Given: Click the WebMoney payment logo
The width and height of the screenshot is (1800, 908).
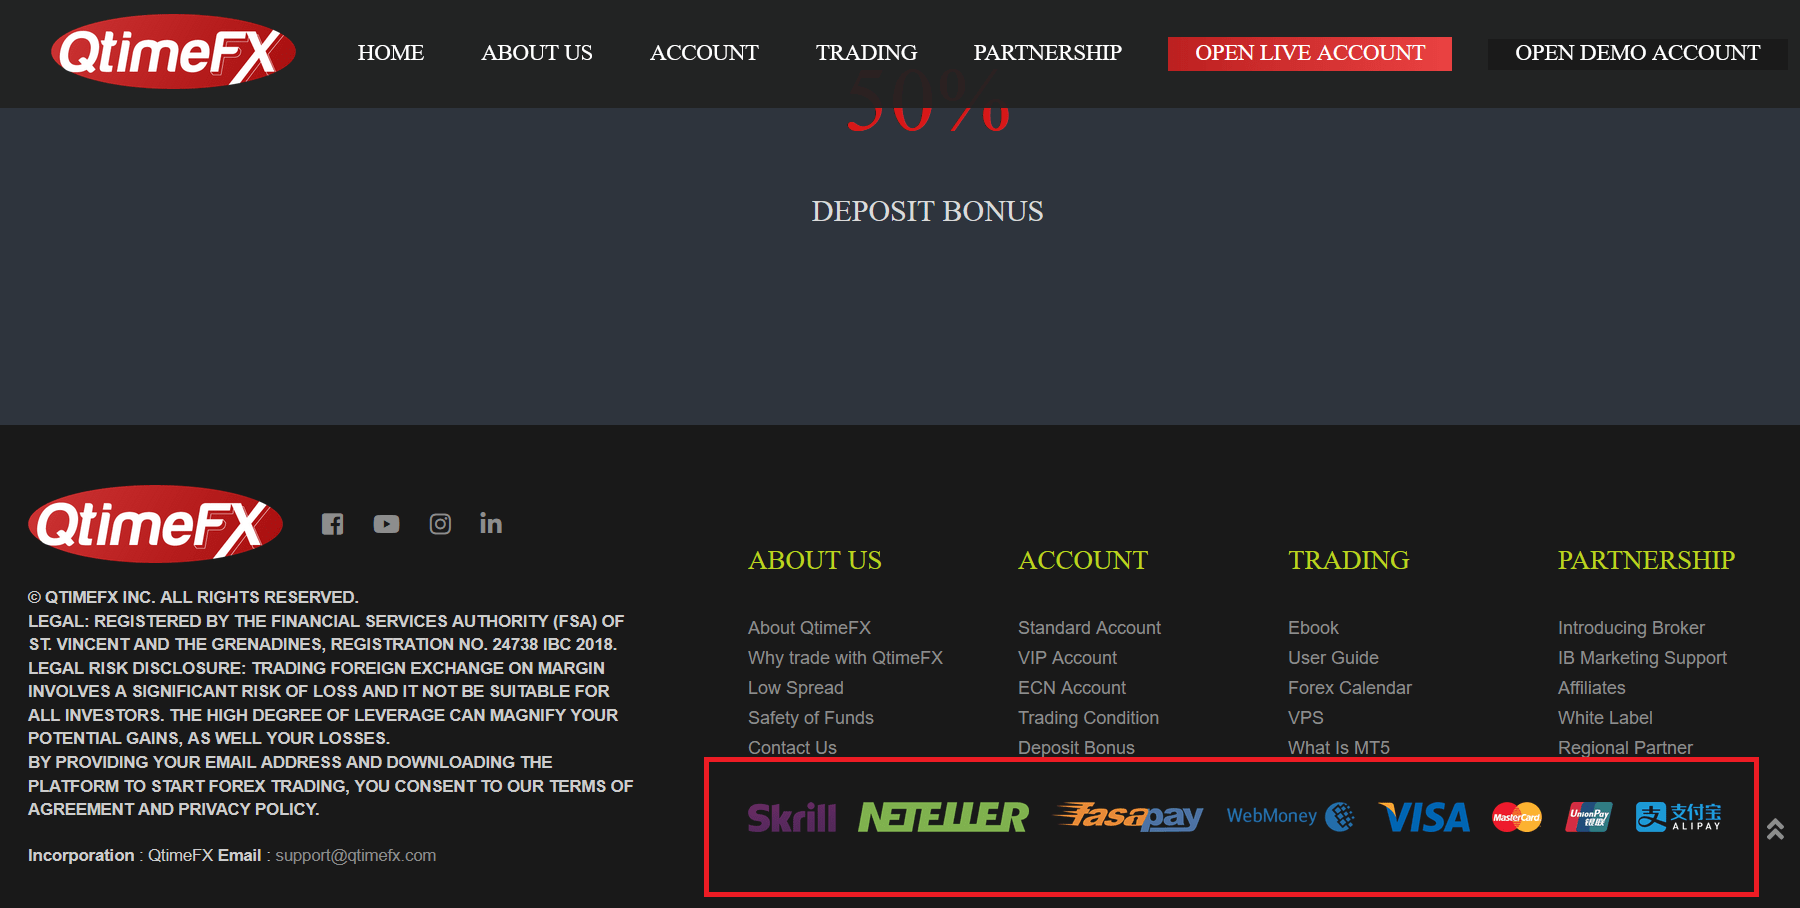Looking at the screenshot, I should pyautogui.click(x=1290, y=816).
